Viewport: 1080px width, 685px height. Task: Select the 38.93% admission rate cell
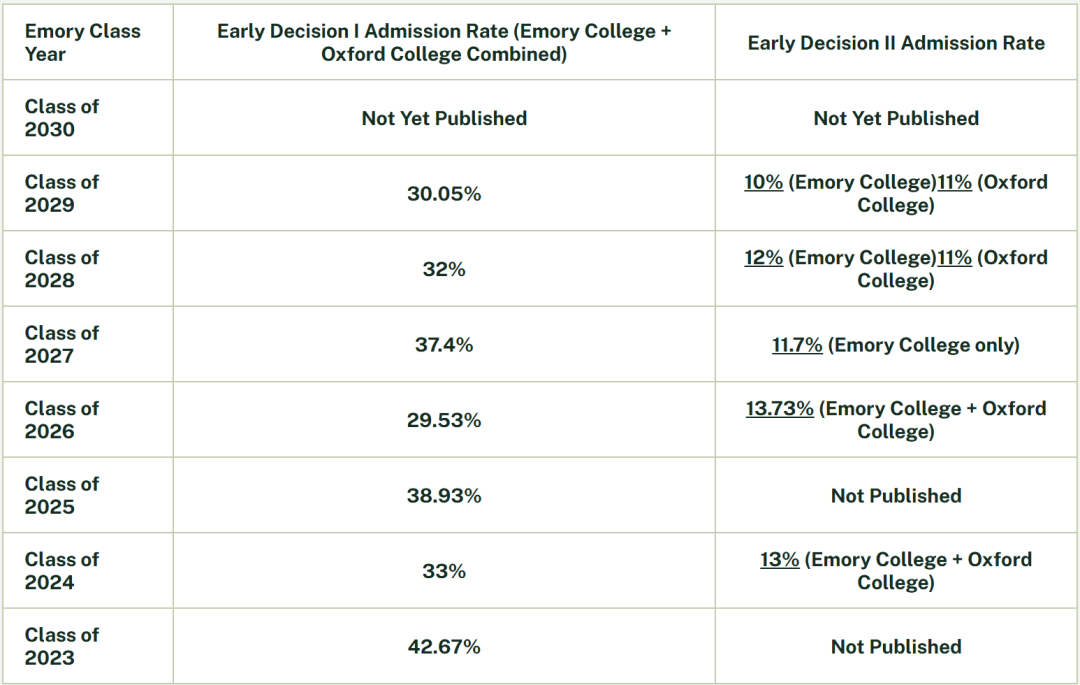(444, 496)
